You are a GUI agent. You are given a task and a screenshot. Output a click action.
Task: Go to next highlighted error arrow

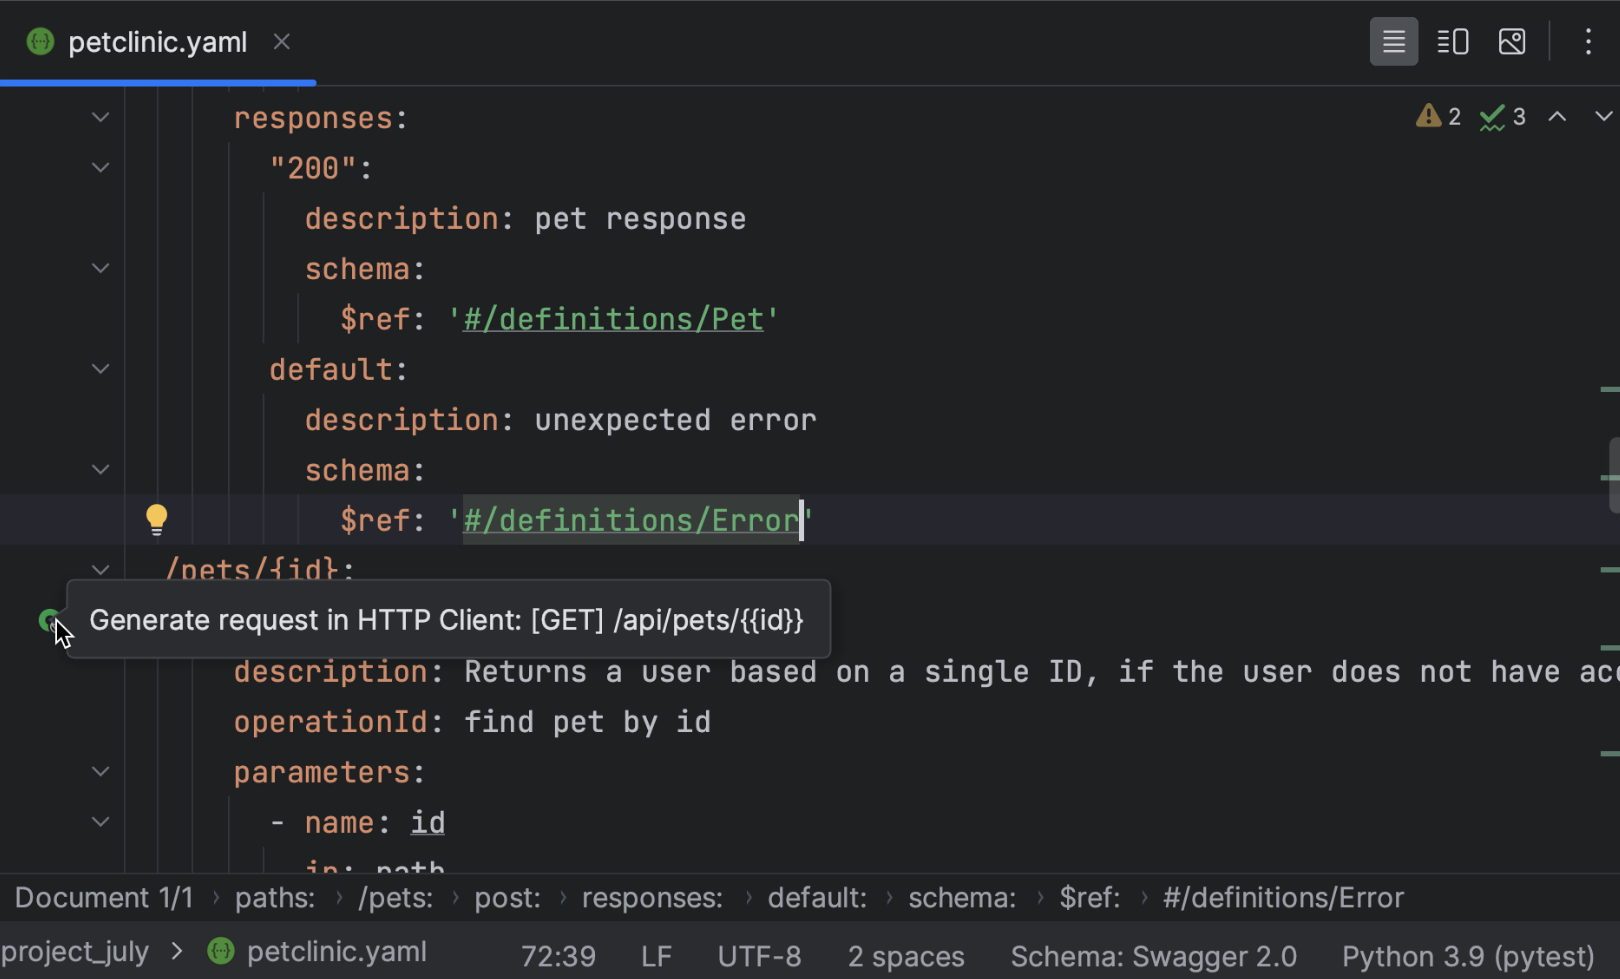click(x=1602, y=117)
